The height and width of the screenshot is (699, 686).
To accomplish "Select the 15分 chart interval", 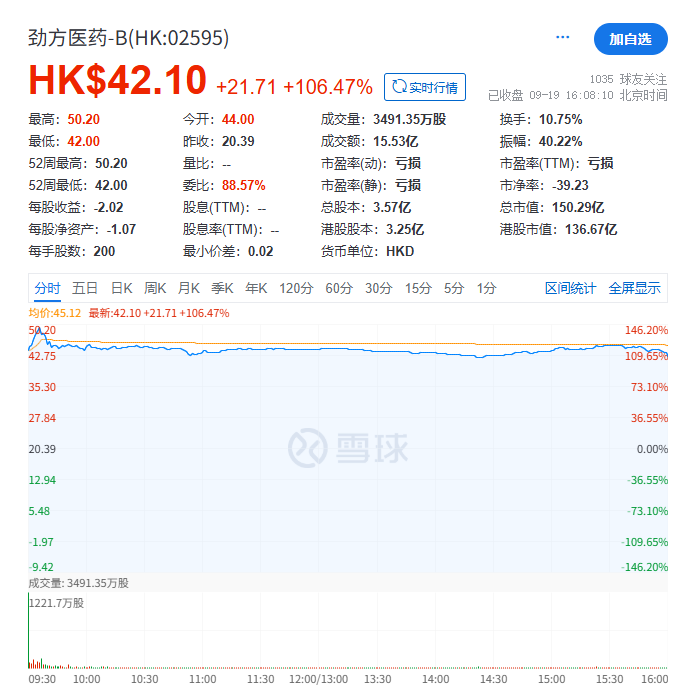I will coord(418,288).
